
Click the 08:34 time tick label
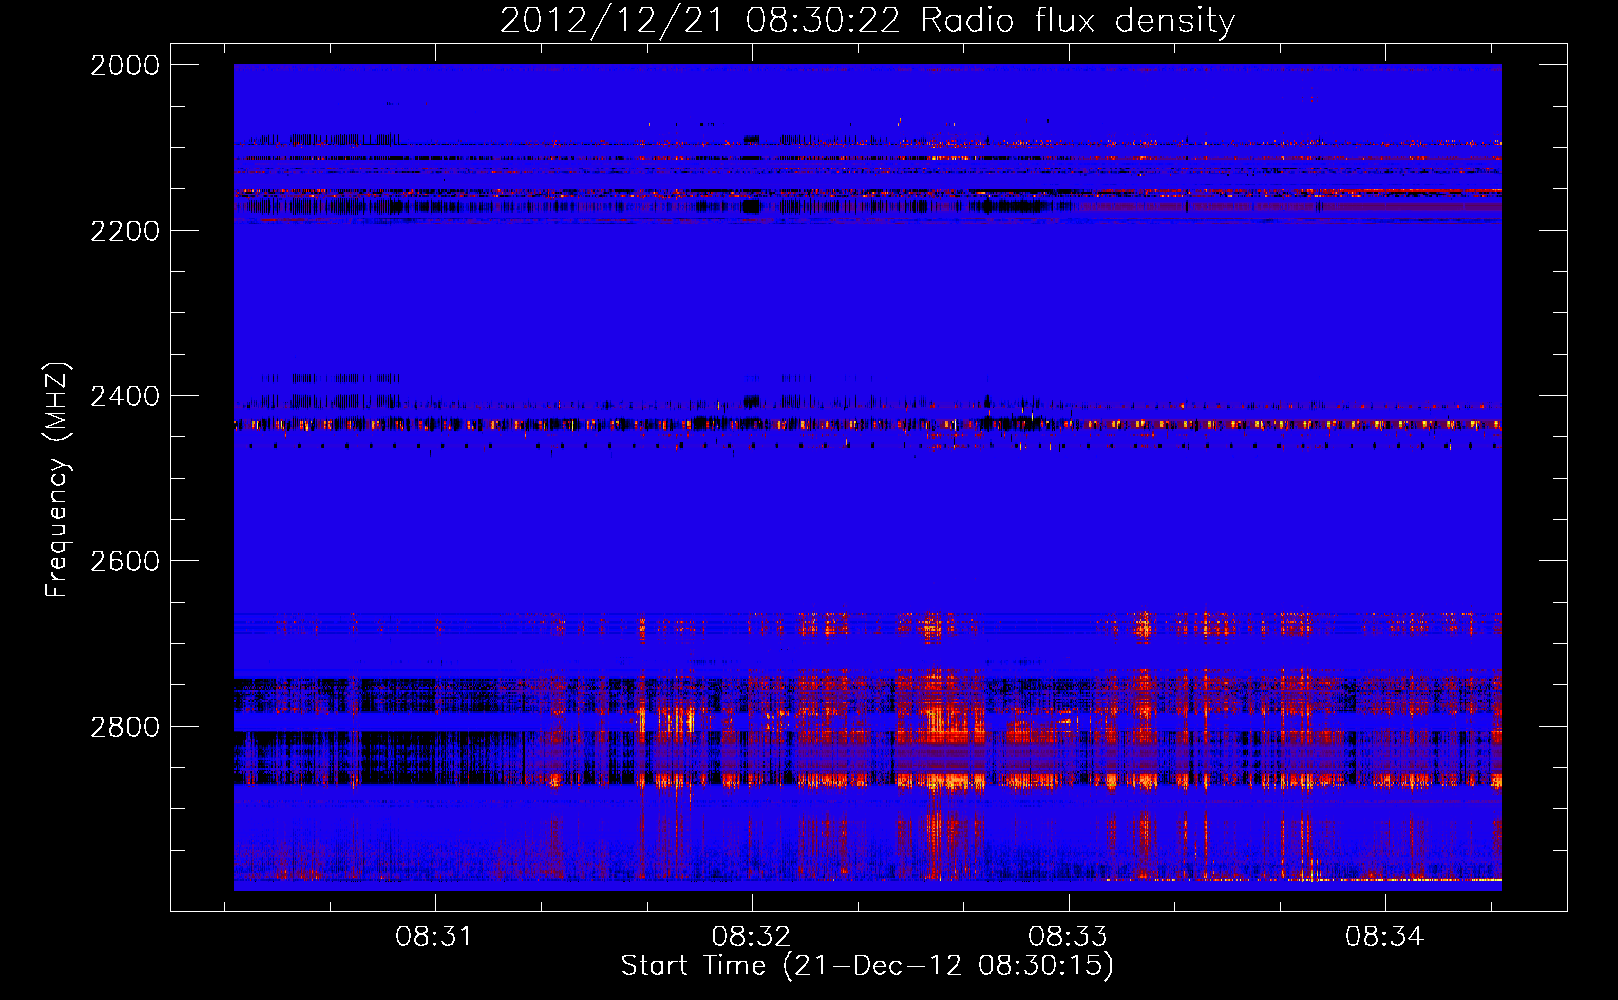[1384, 937]
